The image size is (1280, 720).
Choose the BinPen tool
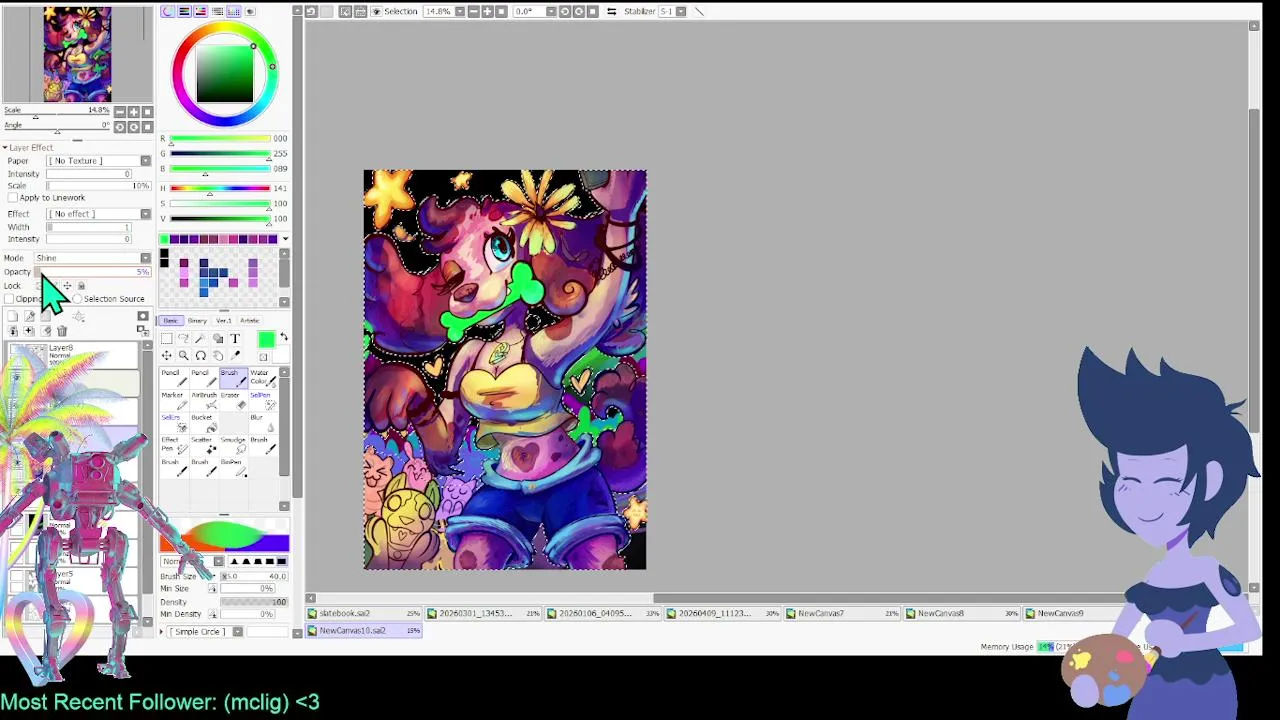pyautogui.click(x=234, y=468)
